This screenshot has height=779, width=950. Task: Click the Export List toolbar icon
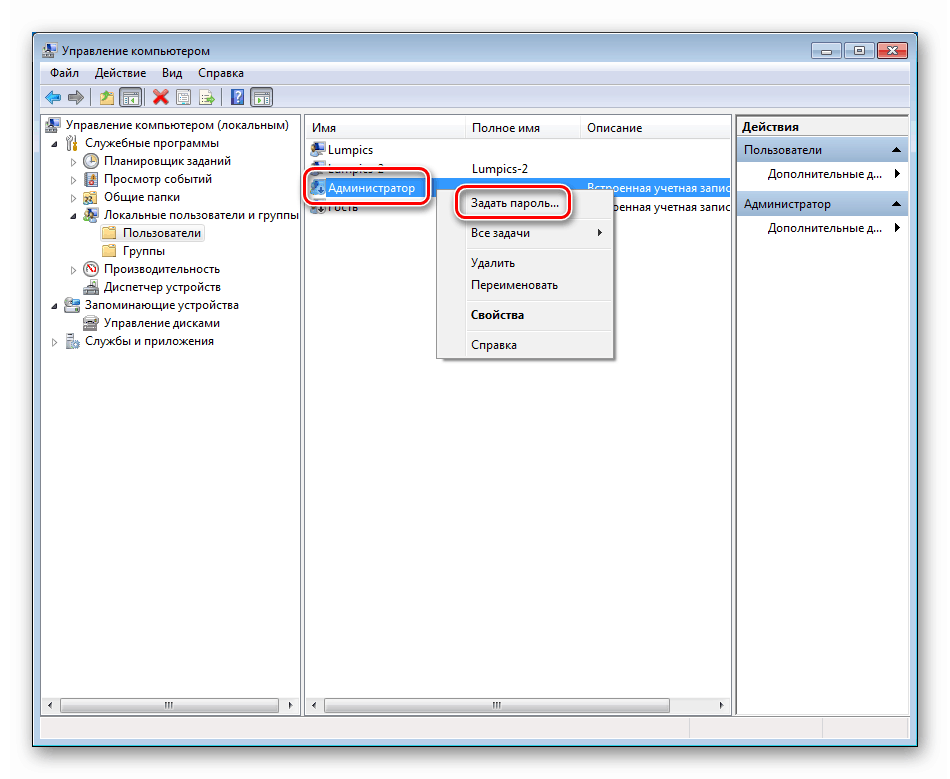pyautogui.click(x=207, y=97)
